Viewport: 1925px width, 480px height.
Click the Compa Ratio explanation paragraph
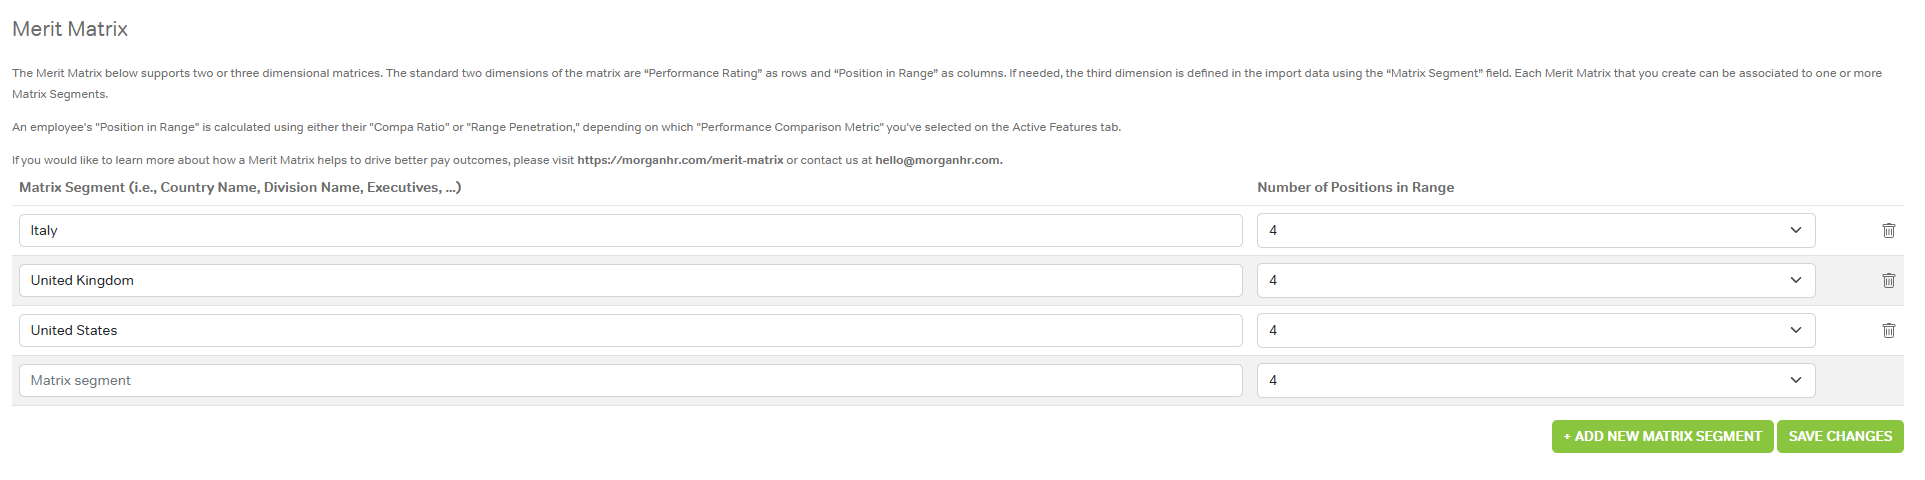click(566, 127)
